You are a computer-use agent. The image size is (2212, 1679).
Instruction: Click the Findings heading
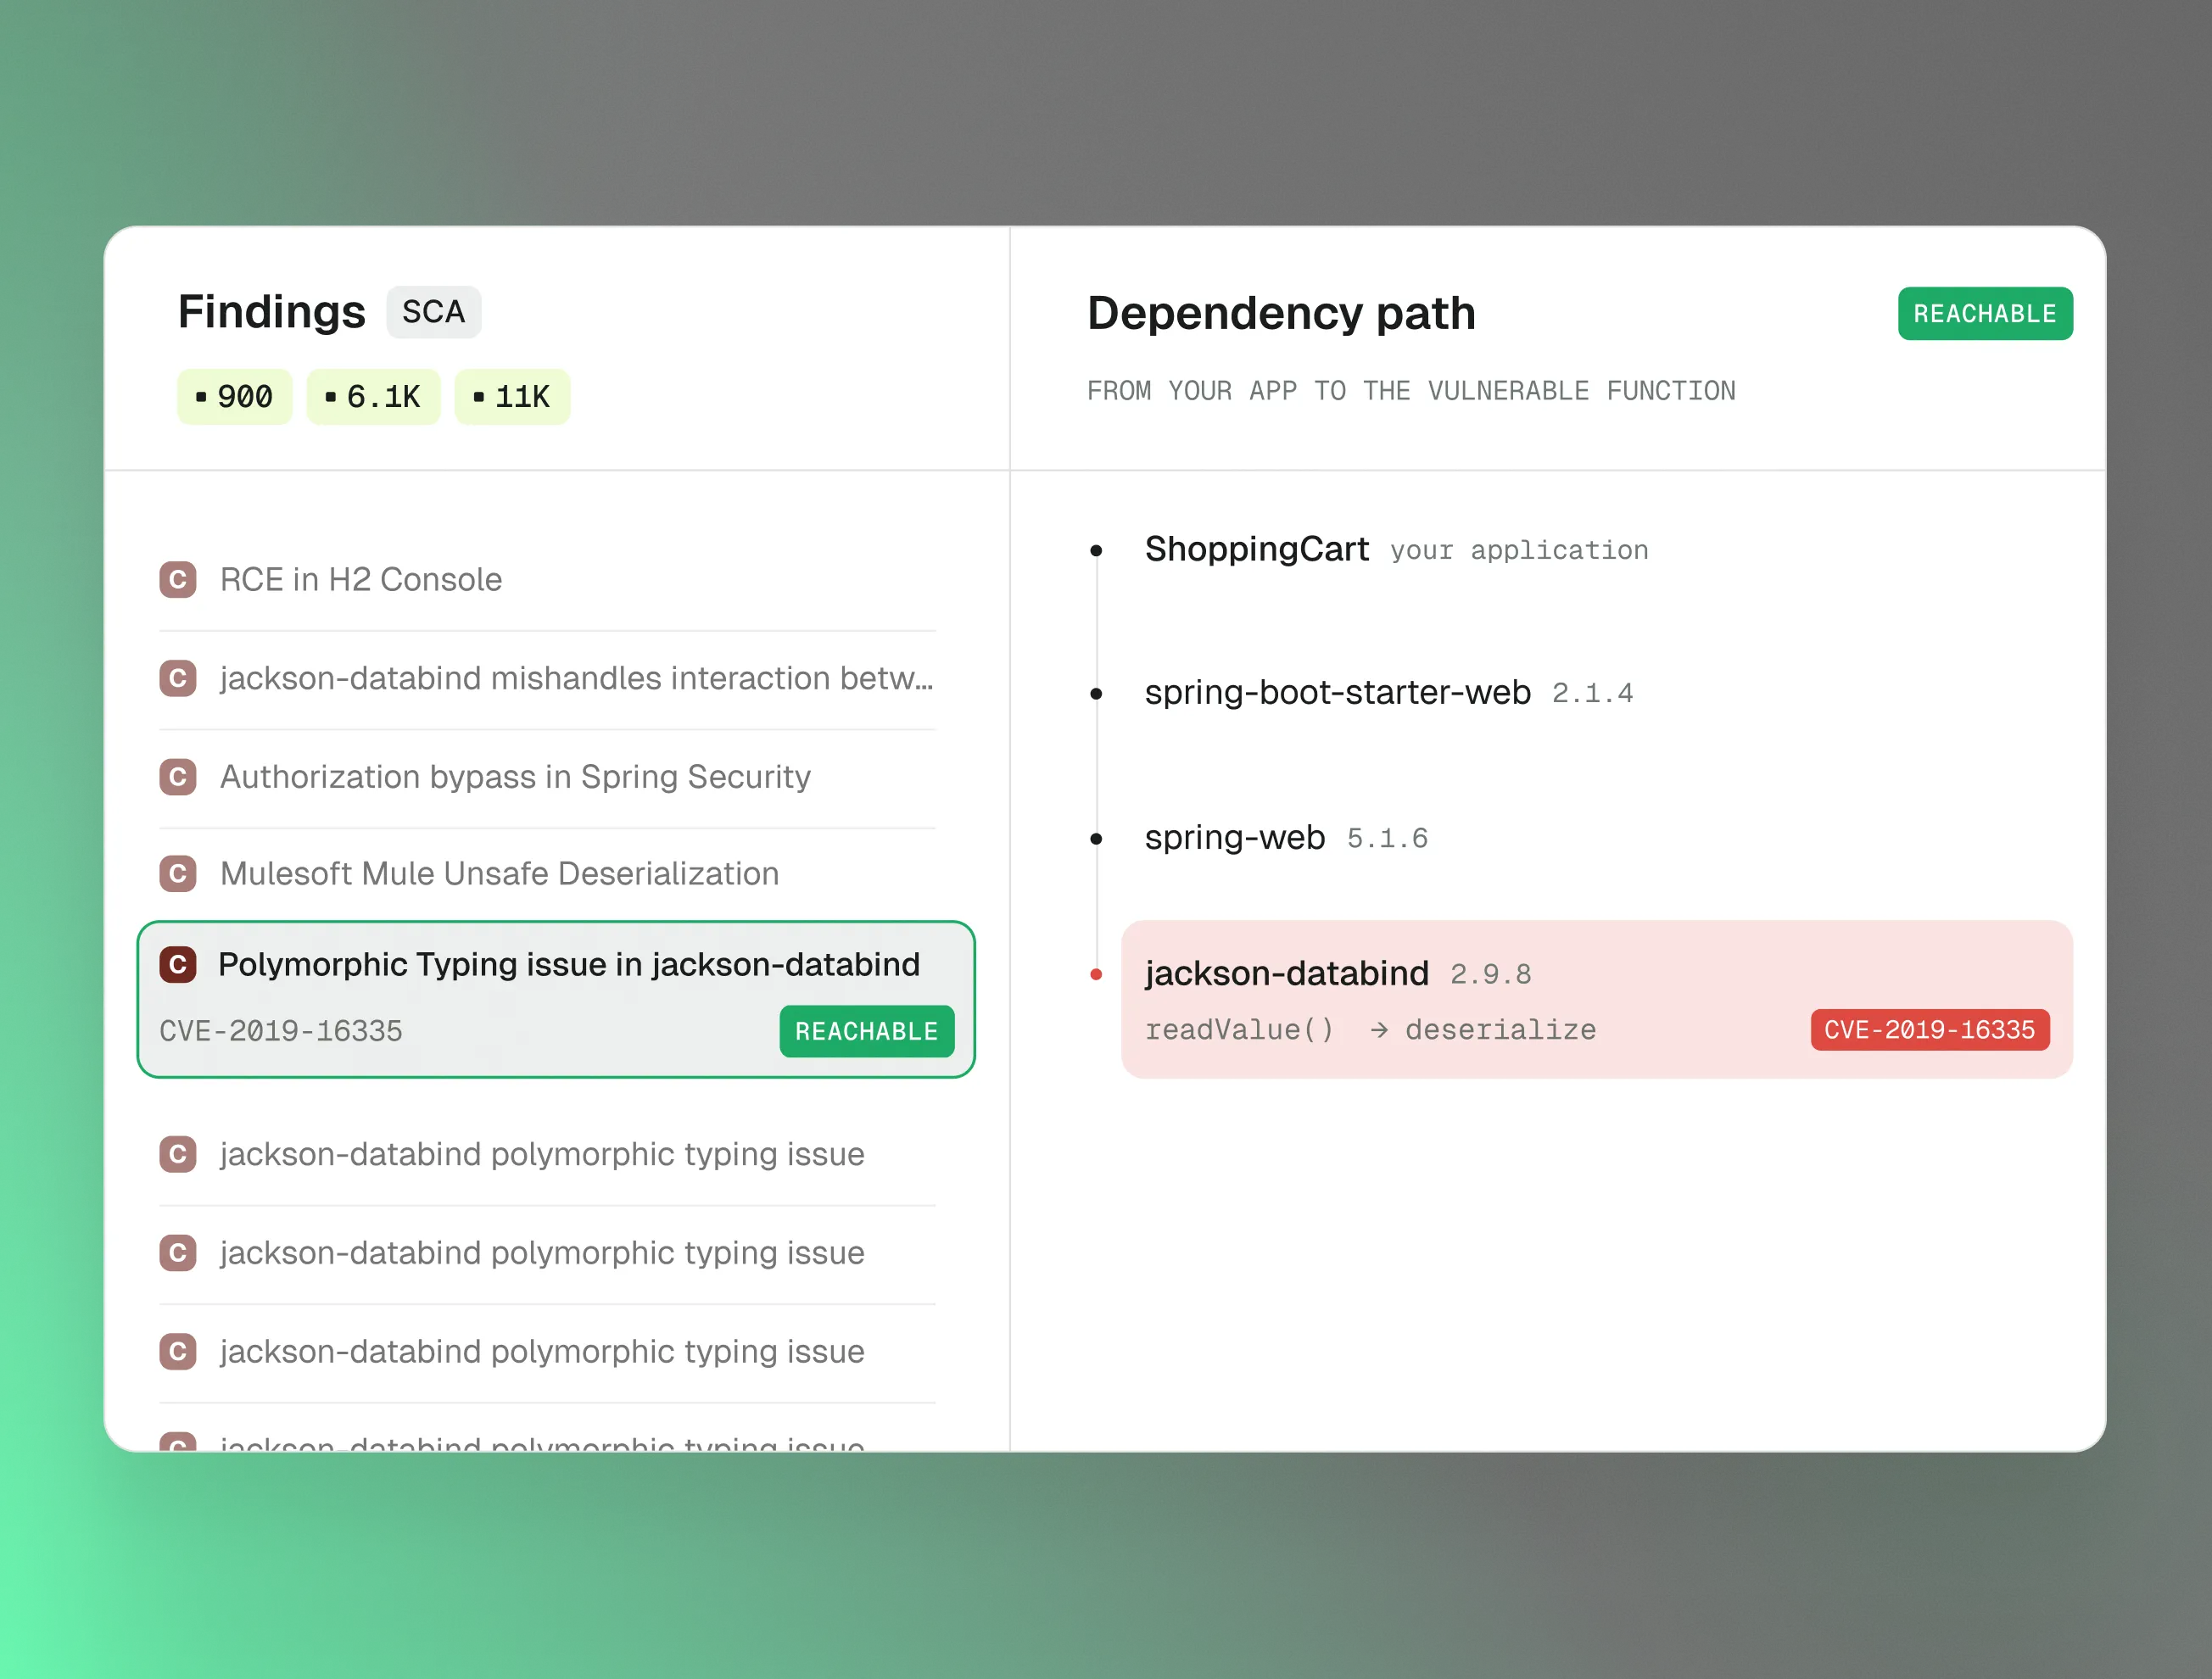(x=272, y=312)
